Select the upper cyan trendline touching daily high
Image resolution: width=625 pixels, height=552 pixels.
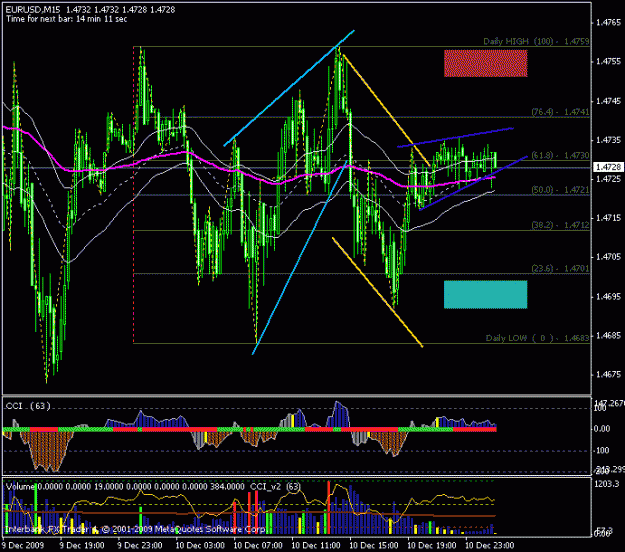289,88
